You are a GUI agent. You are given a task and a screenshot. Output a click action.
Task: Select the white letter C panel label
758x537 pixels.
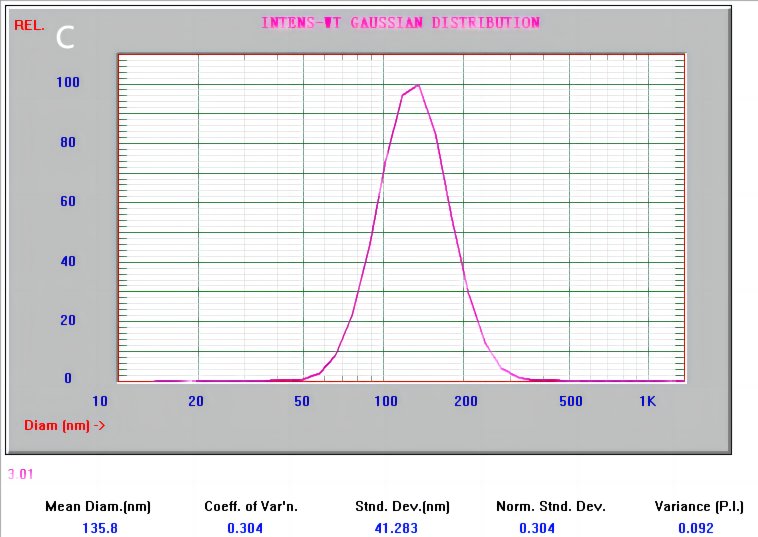(66, 38)
